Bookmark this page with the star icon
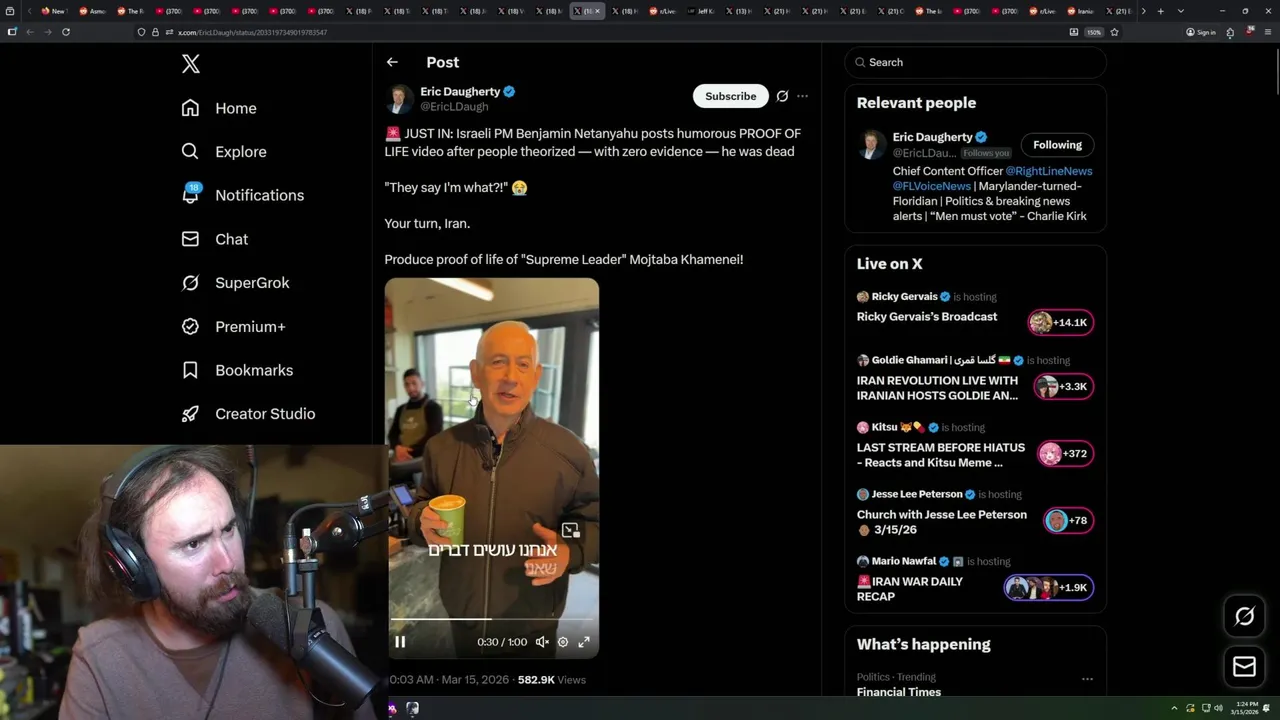 click(x=1114, y=32)
